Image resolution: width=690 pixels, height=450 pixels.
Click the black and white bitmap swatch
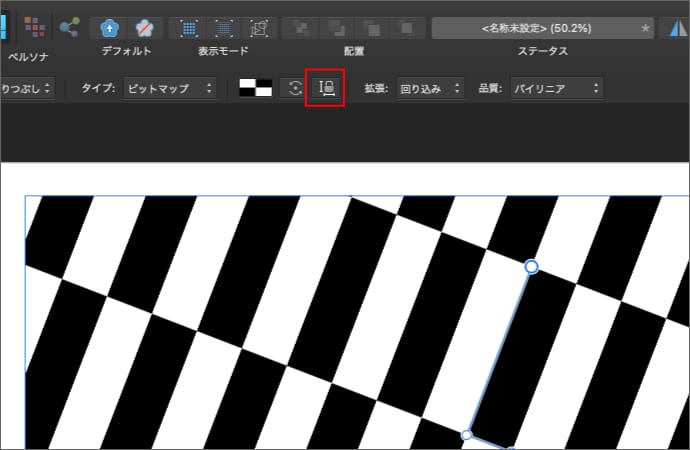point(256,88)
